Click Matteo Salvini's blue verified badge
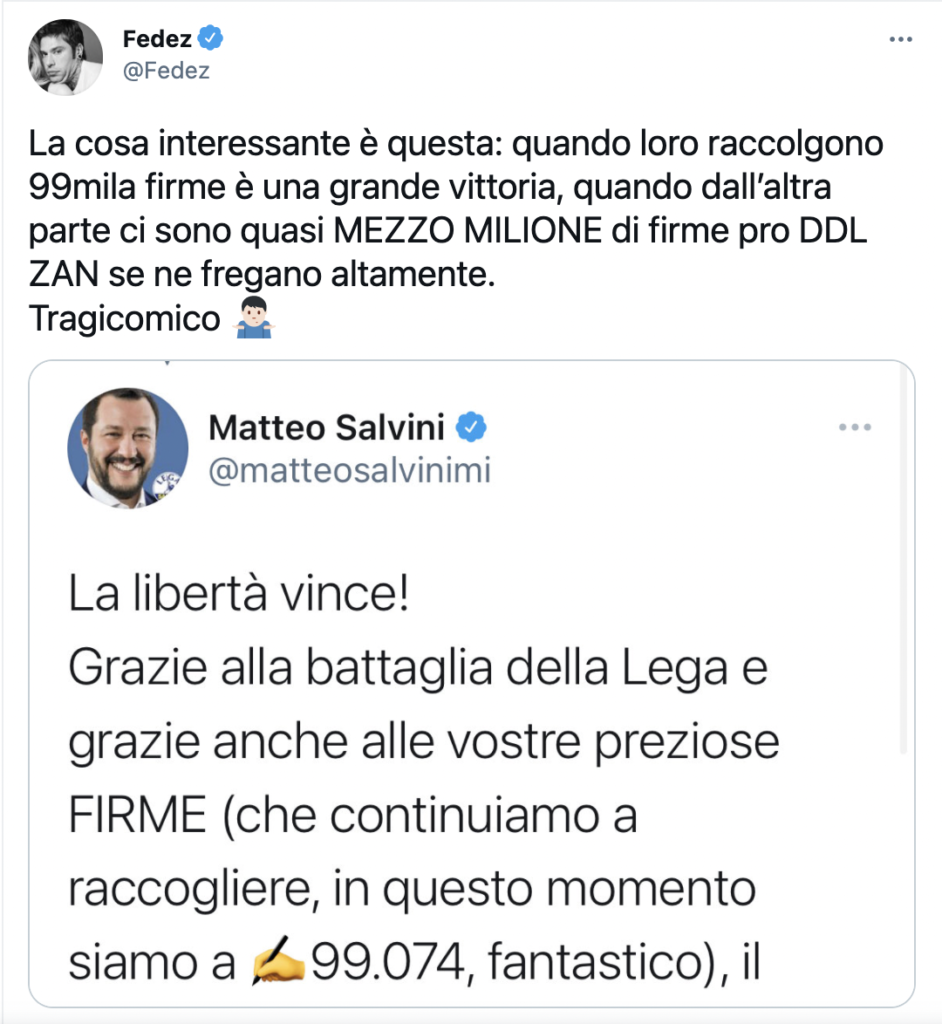The width and height of the screenshot is (942, 1024). click(x=472, y=428)
